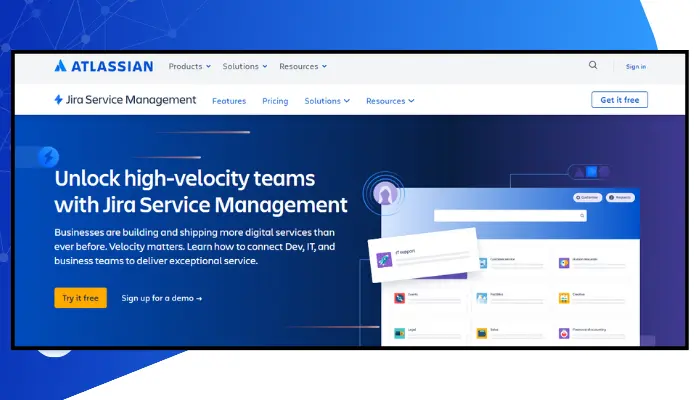
Task: Click the Sales tile icon
Action: coord(482,333)
